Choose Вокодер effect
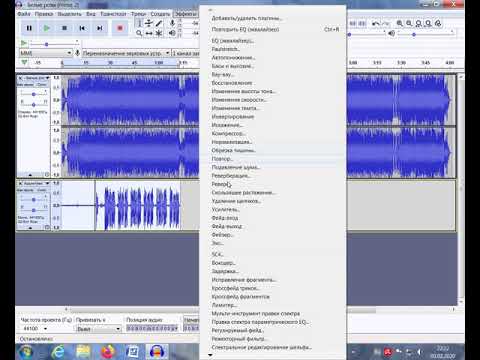This screenshot has height=360, width=480. pos(273,263)
